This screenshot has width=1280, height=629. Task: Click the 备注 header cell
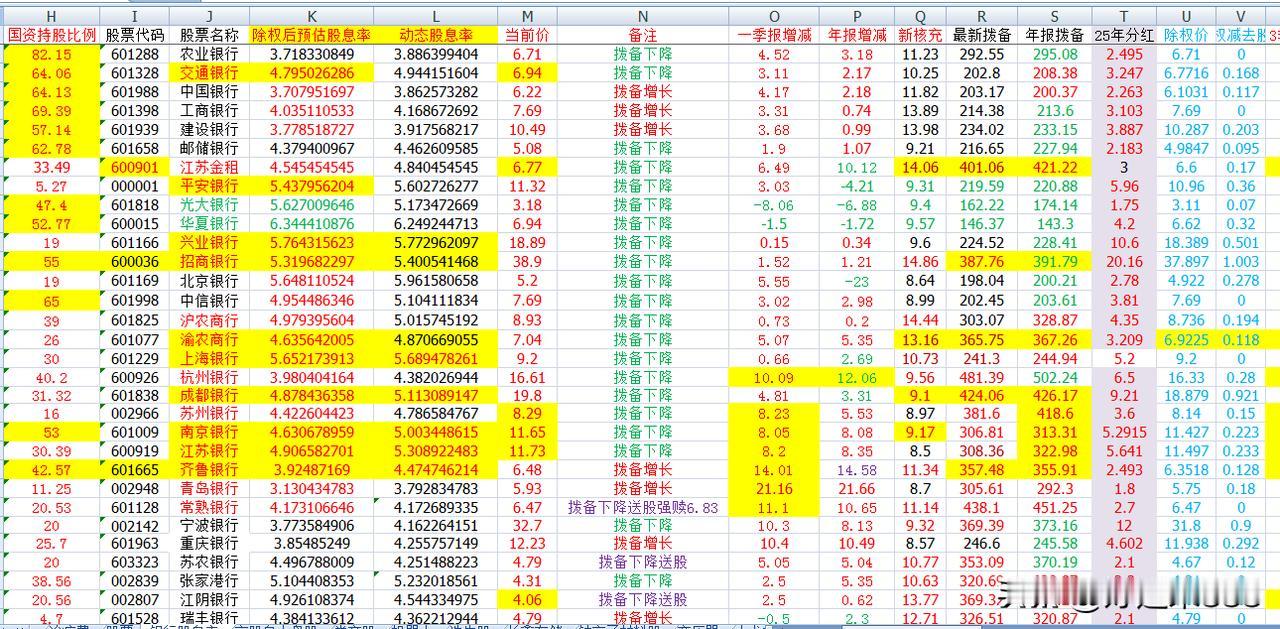pos(642,35)
